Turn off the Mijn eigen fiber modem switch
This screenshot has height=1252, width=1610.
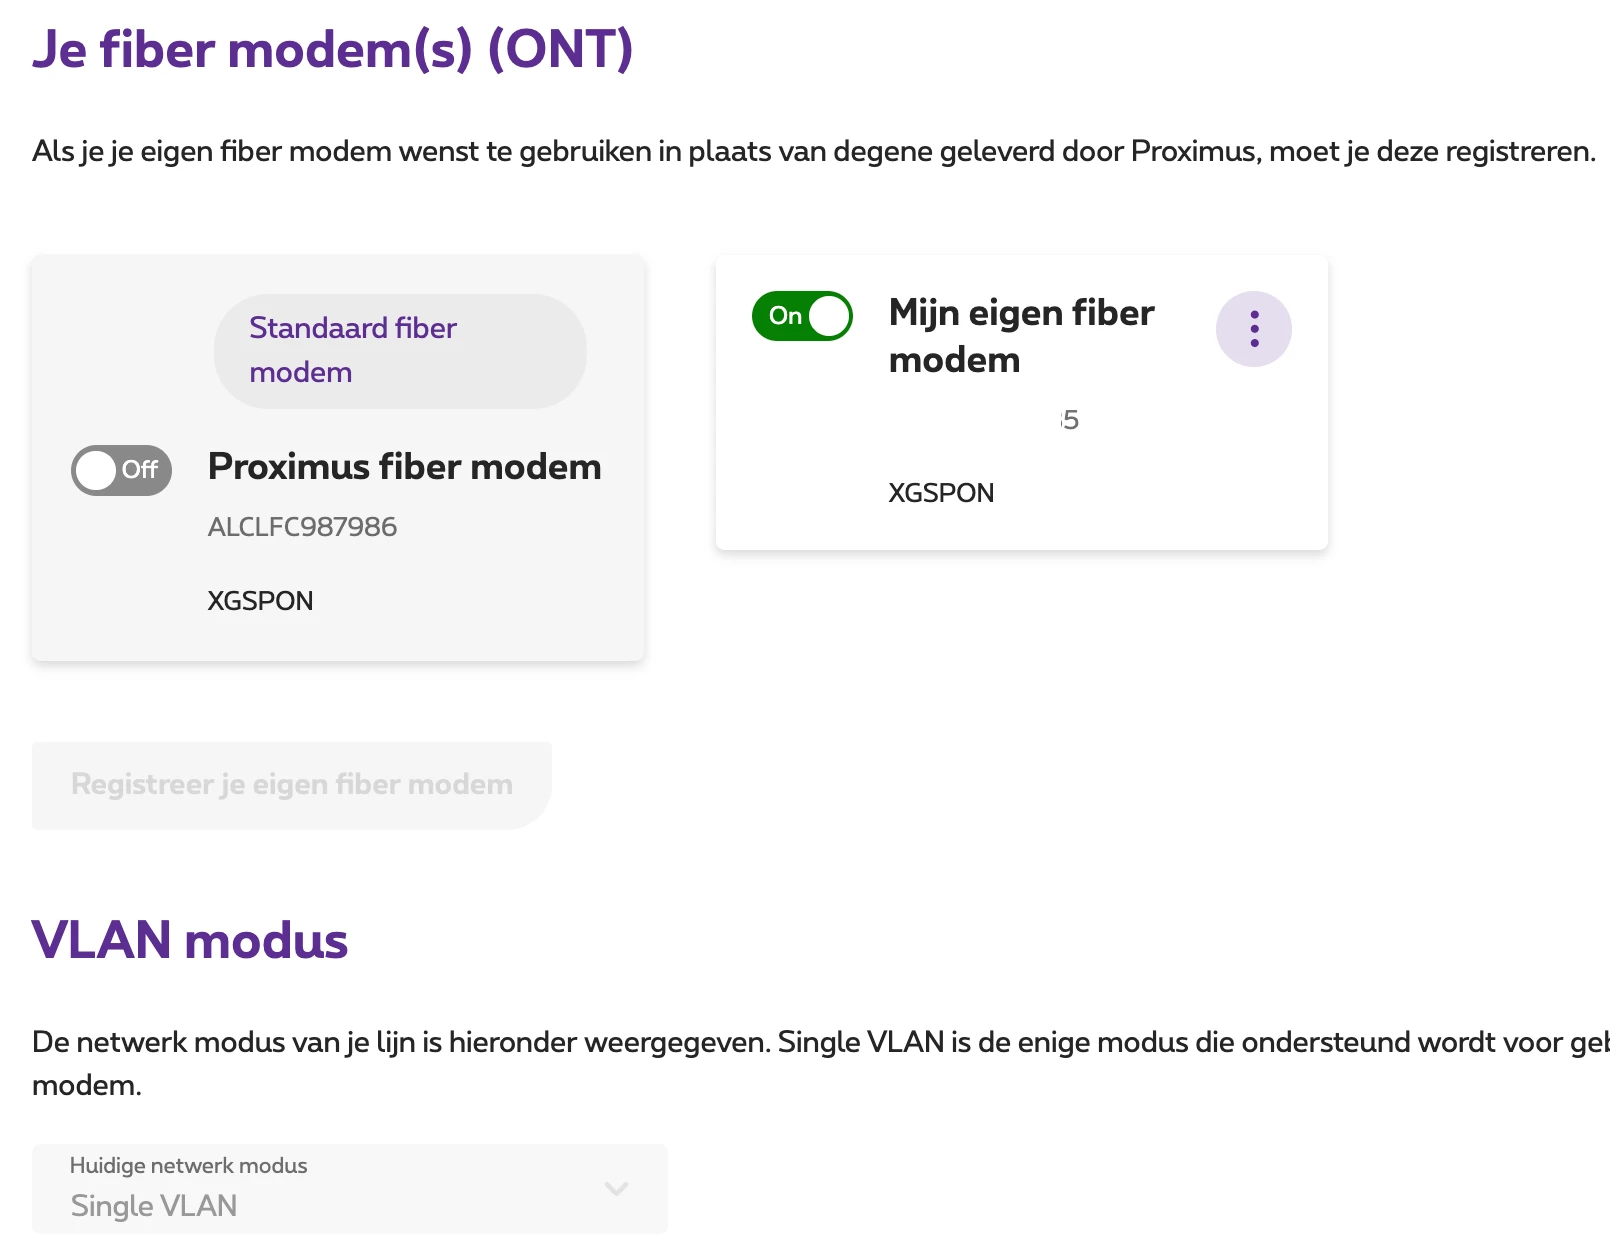(x=801, y=316)
